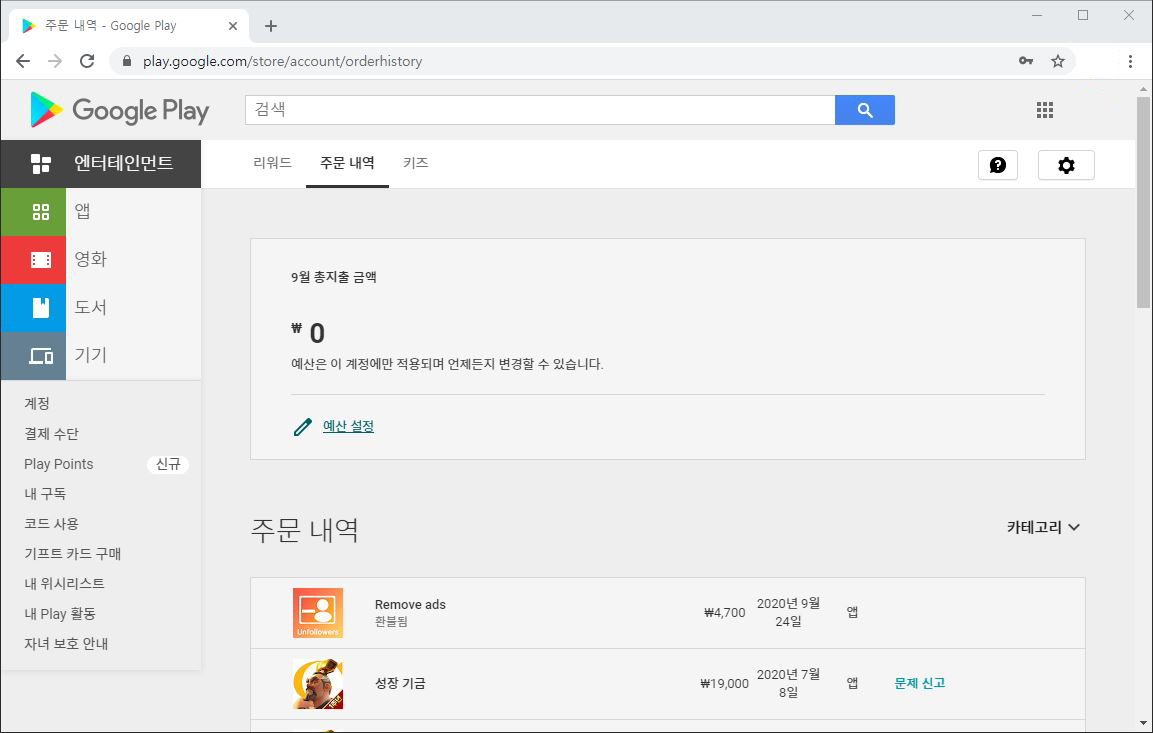1153x733 pixels.
Task: Click the Unfollowers app thumbnail
Action: (318, 612)
